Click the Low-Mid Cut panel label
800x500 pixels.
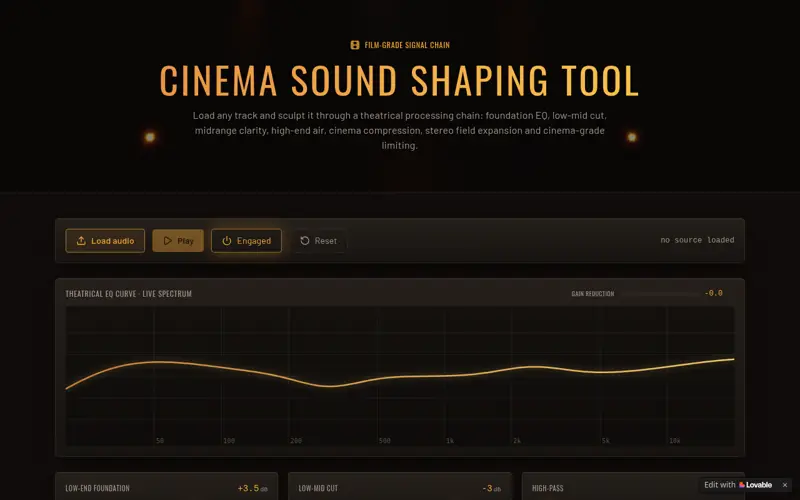tap(318, 488)
